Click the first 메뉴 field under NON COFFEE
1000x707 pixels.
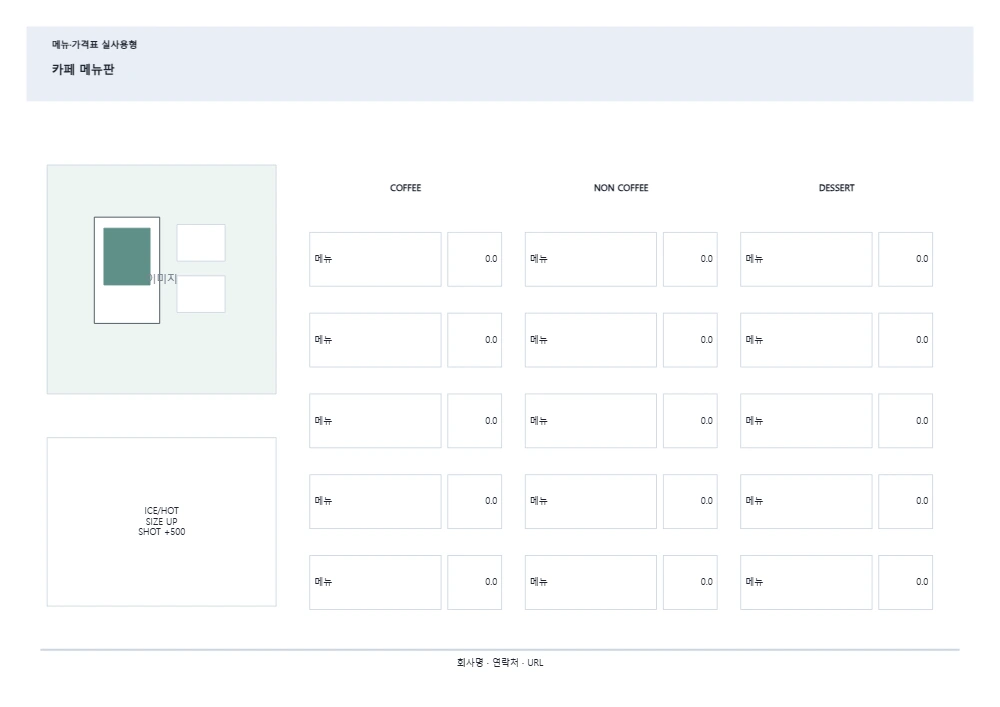pyautogui.click(x=591, y=259)
